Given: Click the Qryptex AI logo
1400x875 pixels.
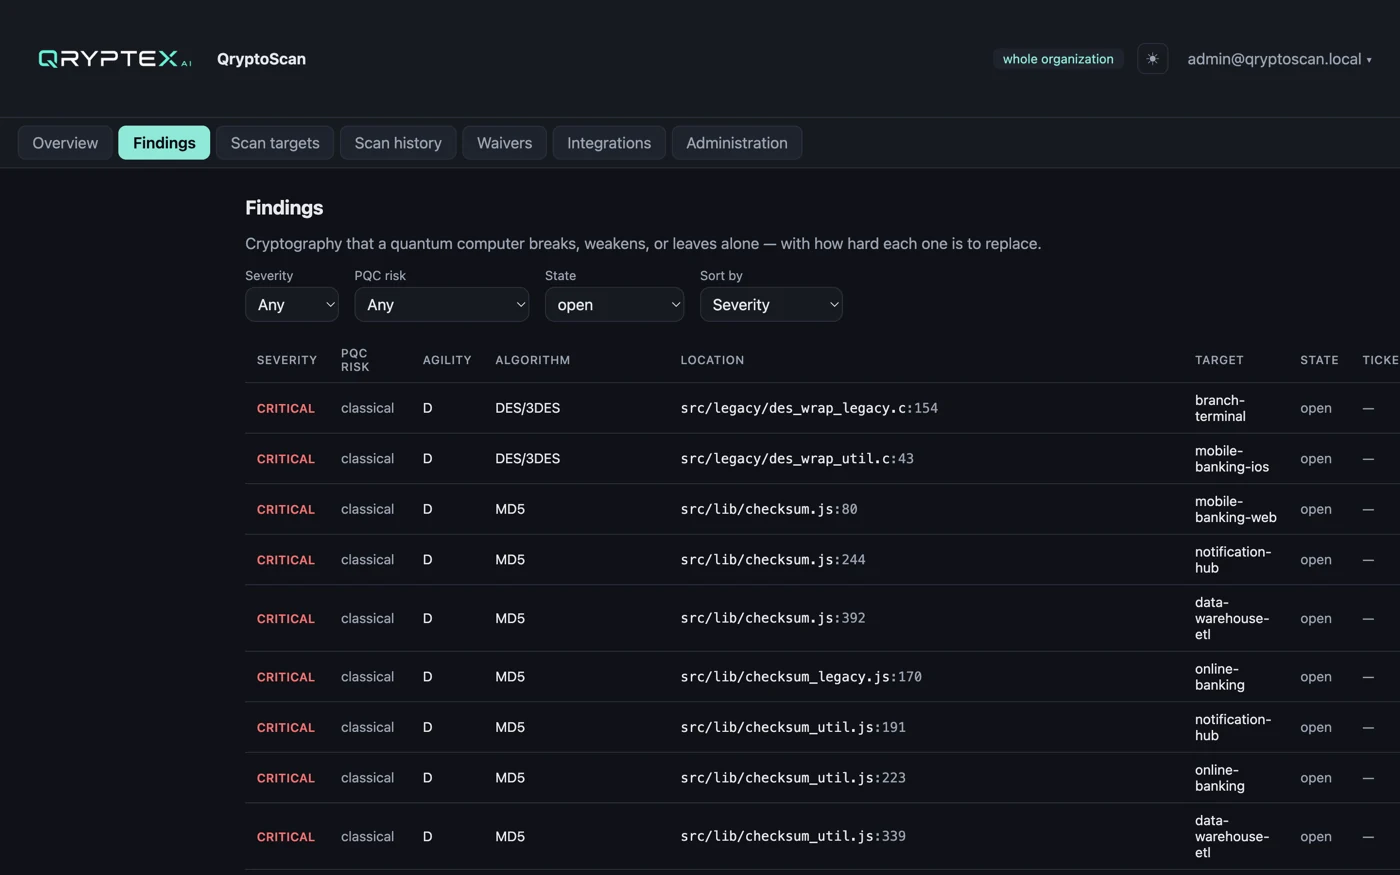Looking at the screenshot, I should coord(115,59).
